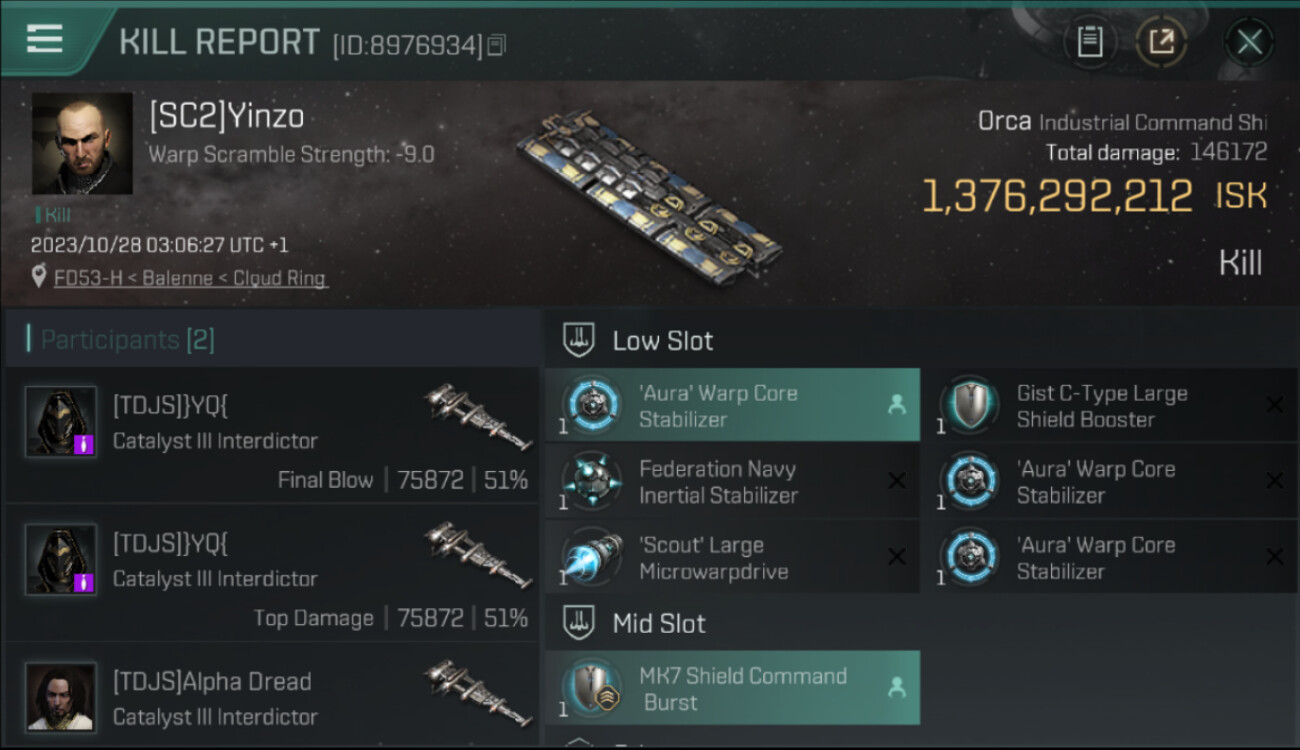Open the hamburger main menu
Image resolution: width=1300 pixels, height=750 pixels.
(45, 40)
